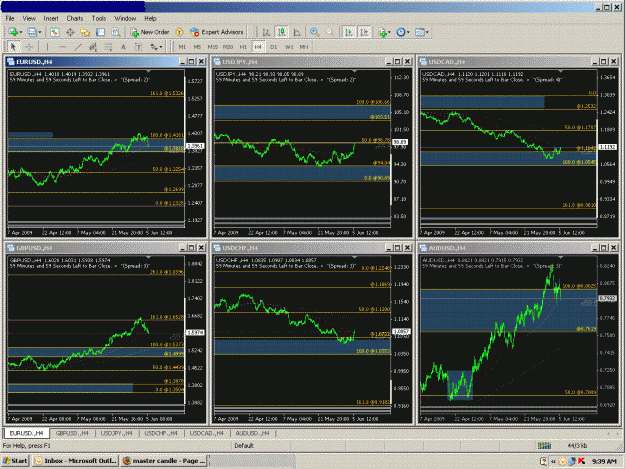Switch timeframe to H1
This screenshot has height=469, width=625.
pyautogui.click(x=243, y=47)
